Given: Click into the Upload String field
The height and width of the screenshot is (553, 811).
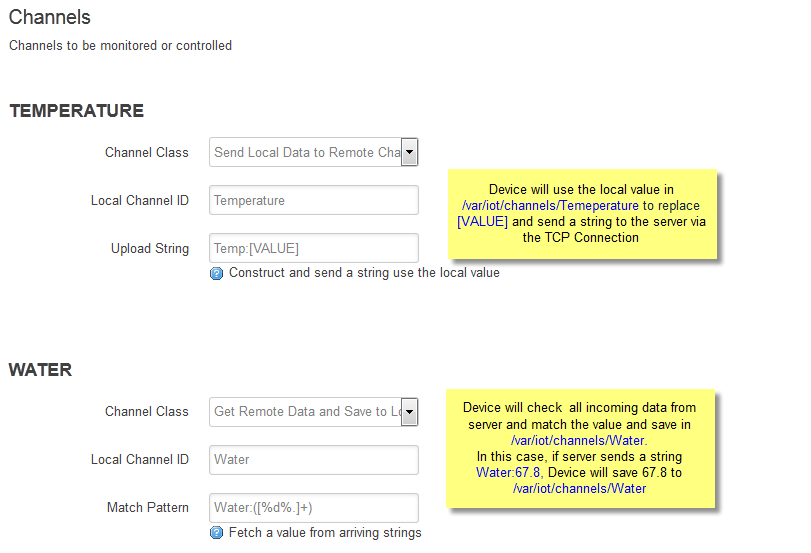Looking at the screenshot, I should coord(313,248).
